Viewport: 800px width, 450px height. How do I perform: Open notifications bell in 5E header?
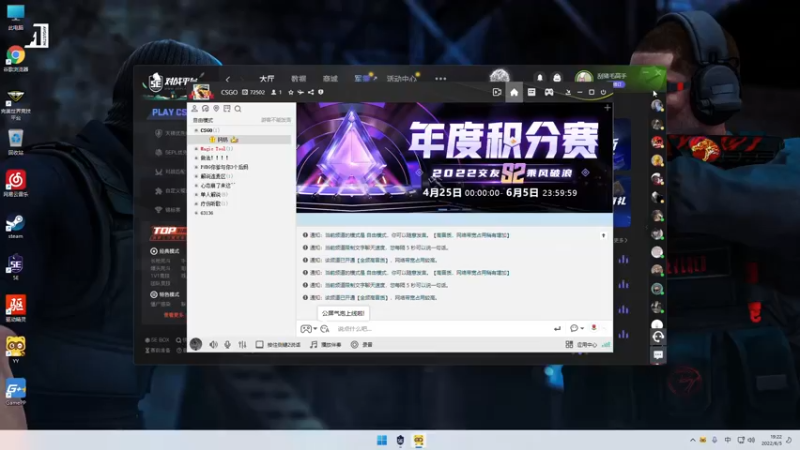(x=540, y=78)
